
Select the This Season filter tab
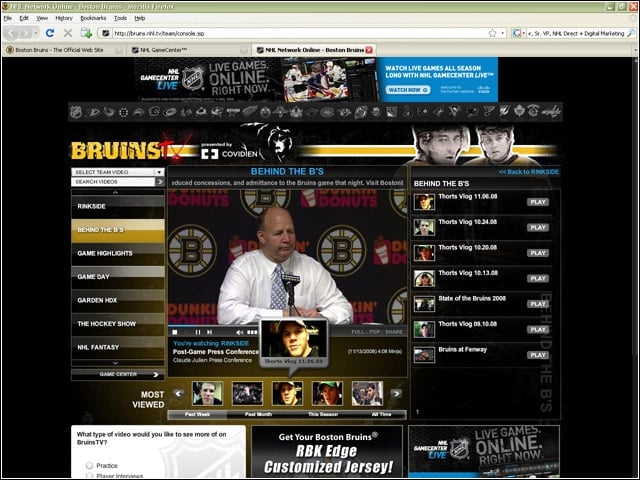click(323, 414)
